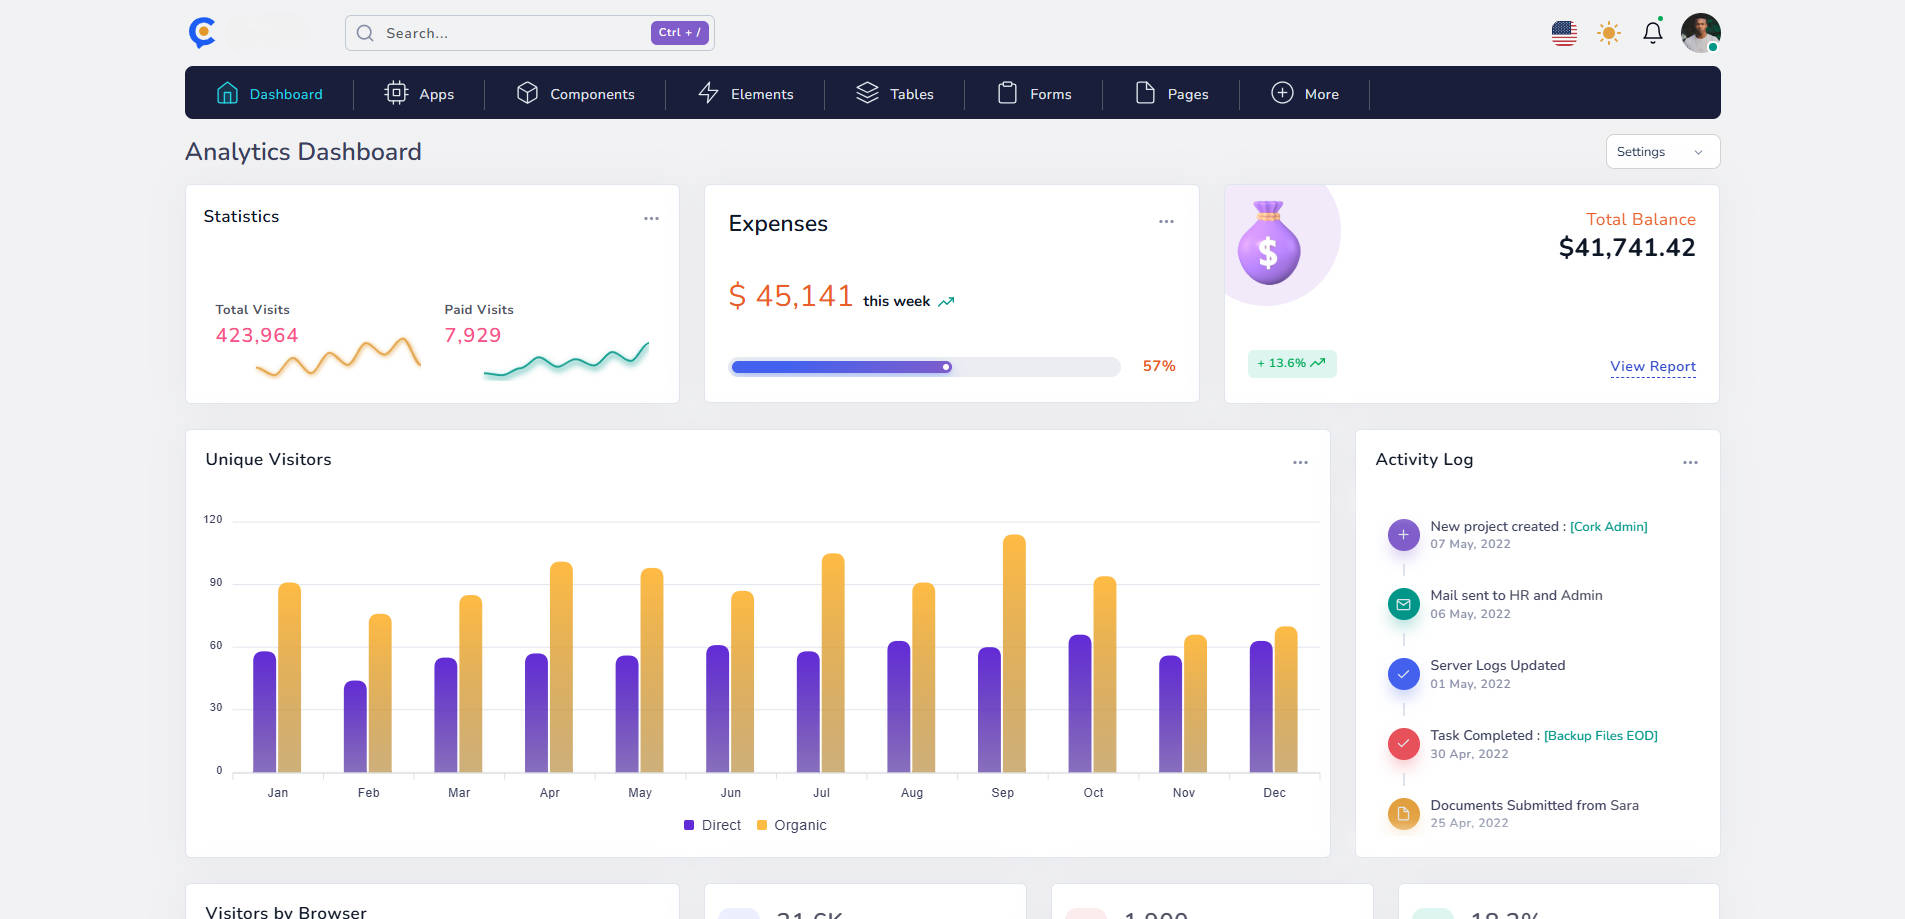1905x919 pixels.
Task: Click the notification bell icon
Action: (x=1653, y=32)
